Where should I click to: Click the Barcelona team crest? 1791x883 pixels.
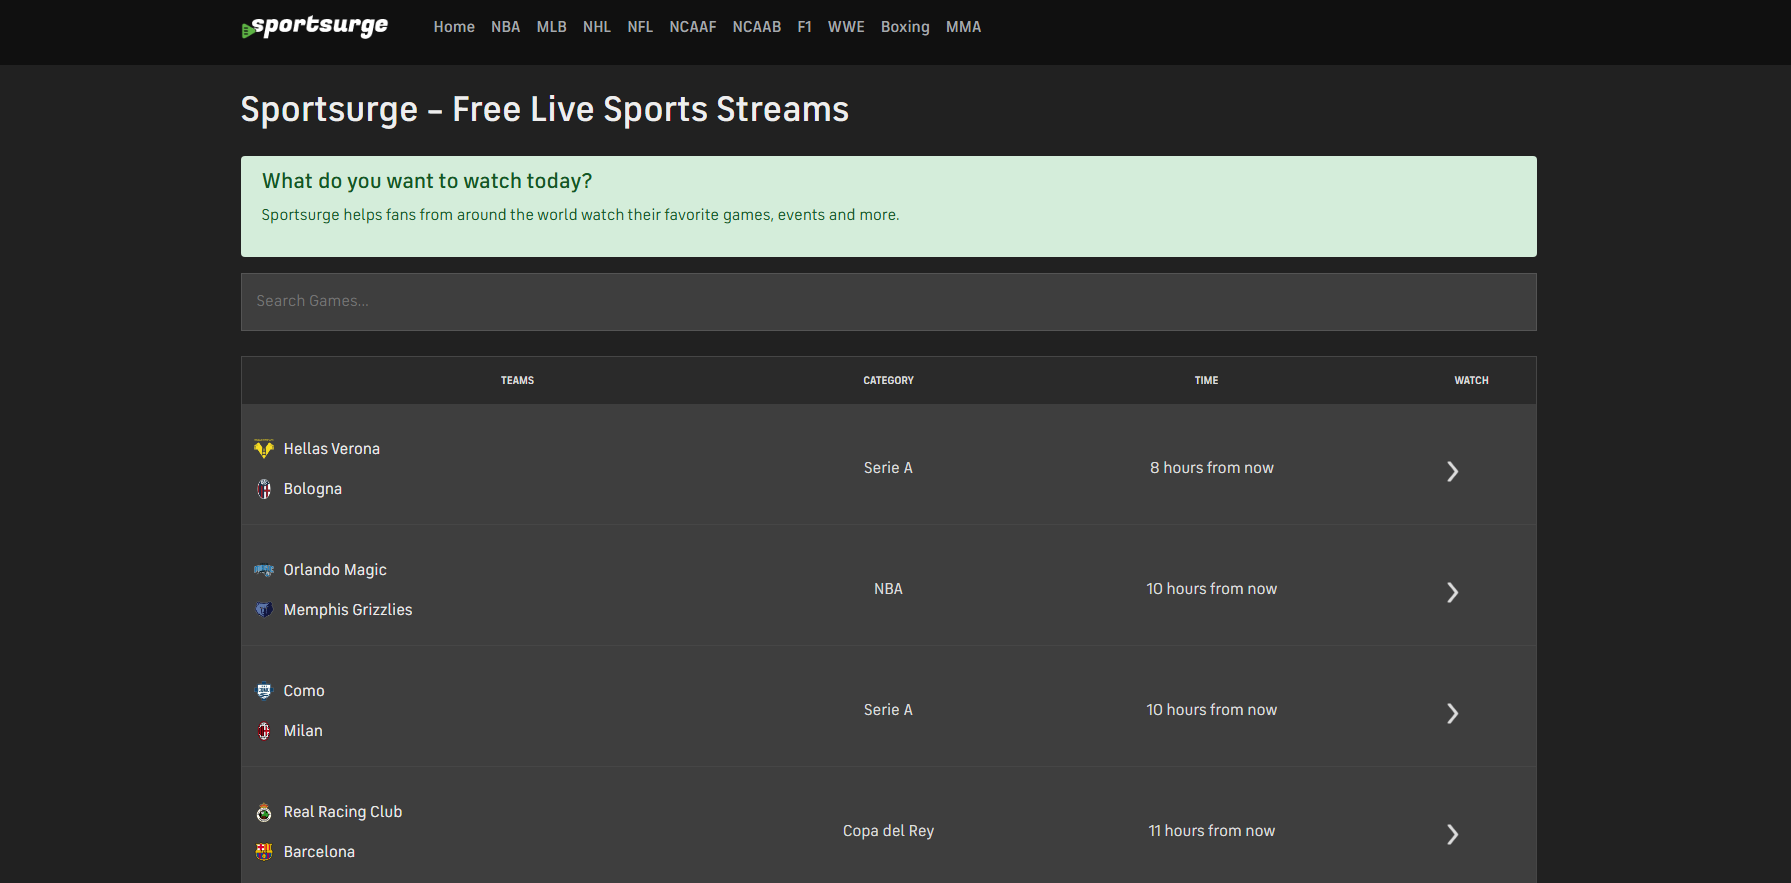(264, 852)
